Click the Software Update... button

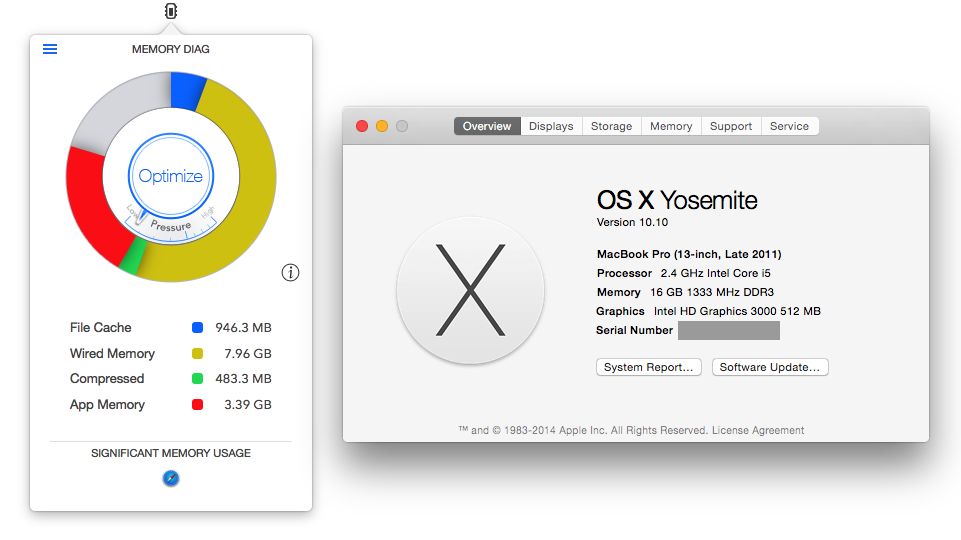(770, 367)
